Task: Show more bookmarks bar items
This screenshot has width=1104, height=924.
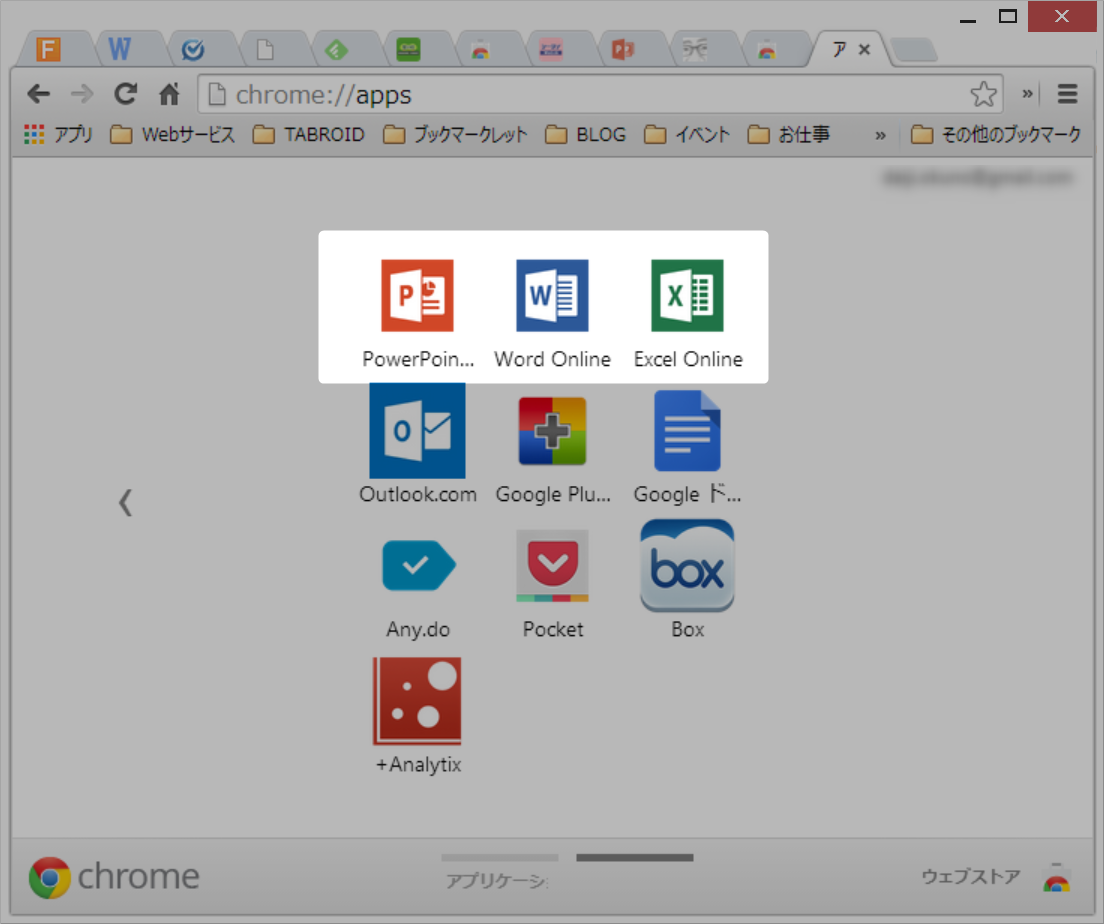Action: click(880, 135)
